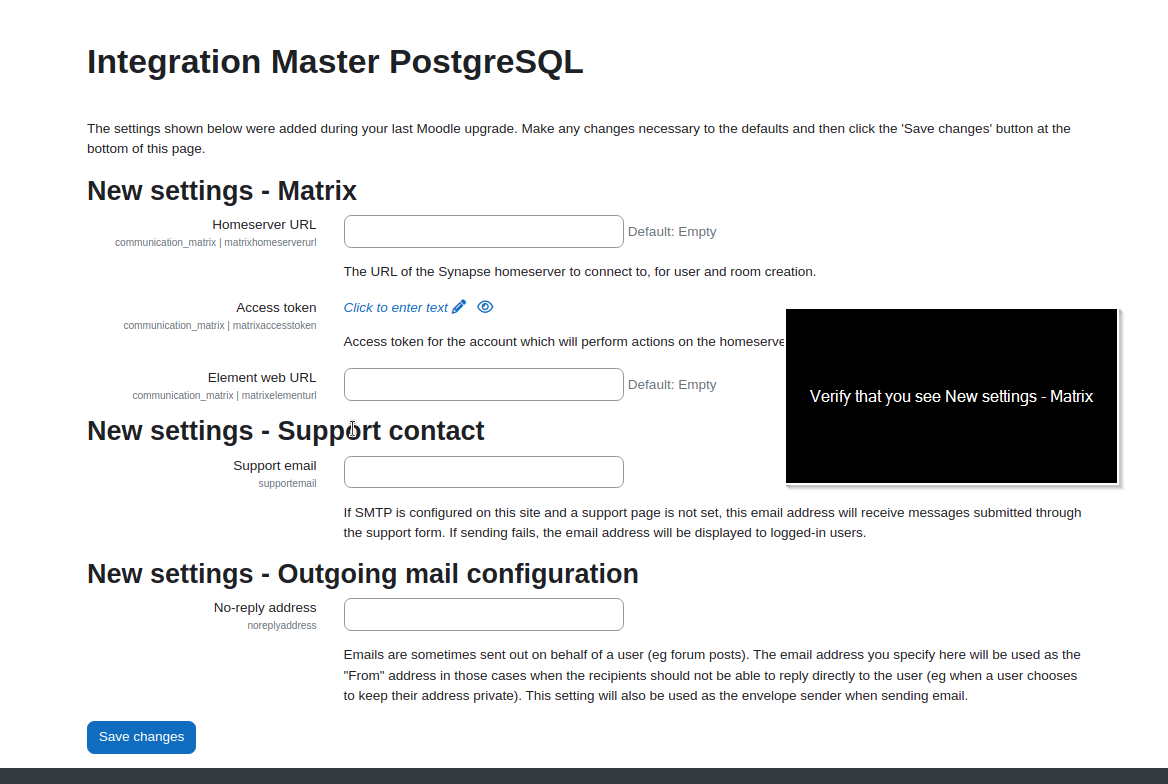This screenshot has height=784, width=1168.
Task: Click the Synapse homeserver description text
Action: [x=580, y=272]
